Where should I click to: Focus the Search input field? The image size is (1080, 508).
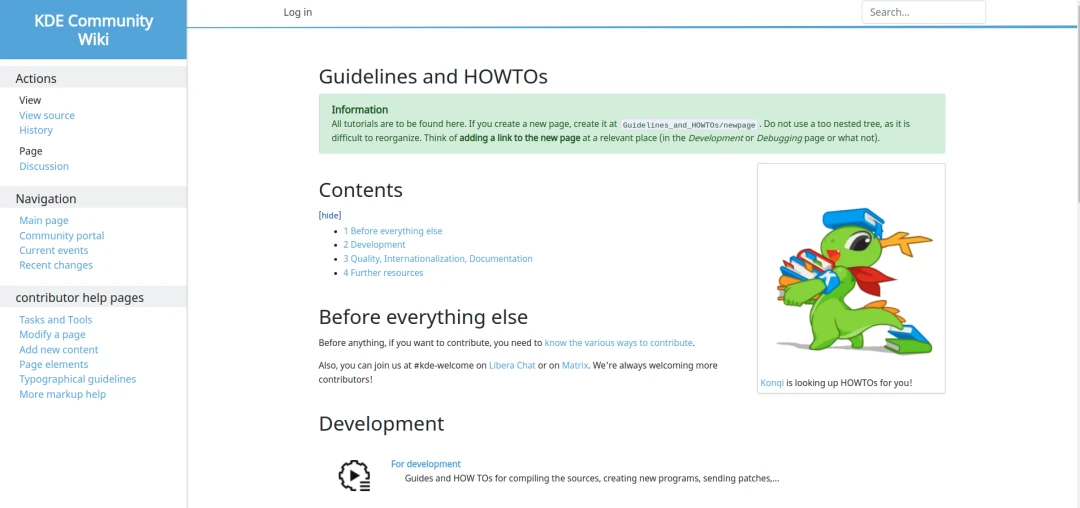[923, 12]
